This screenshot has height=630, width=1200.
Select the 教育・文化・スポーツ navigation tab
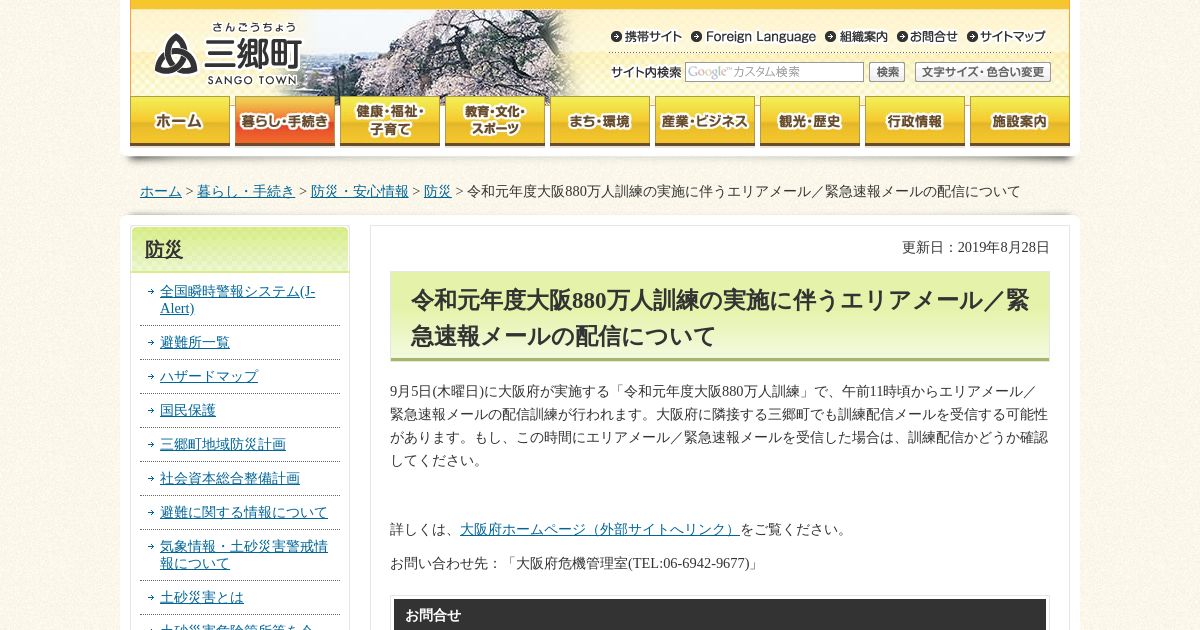[495, 121]
